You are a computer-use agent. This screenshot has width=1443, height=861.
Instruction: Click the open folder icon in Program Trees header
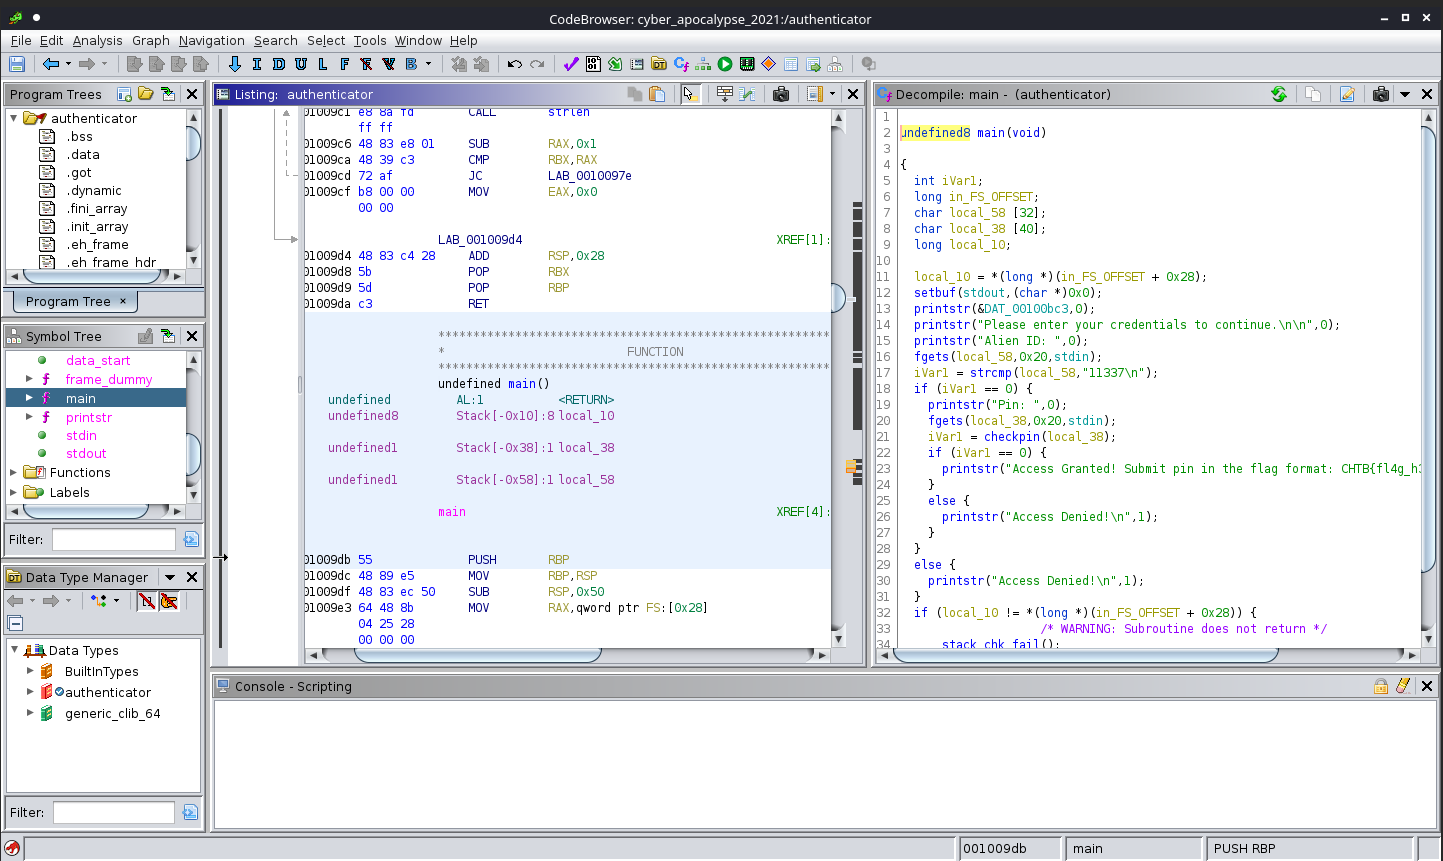click(146, 94)
